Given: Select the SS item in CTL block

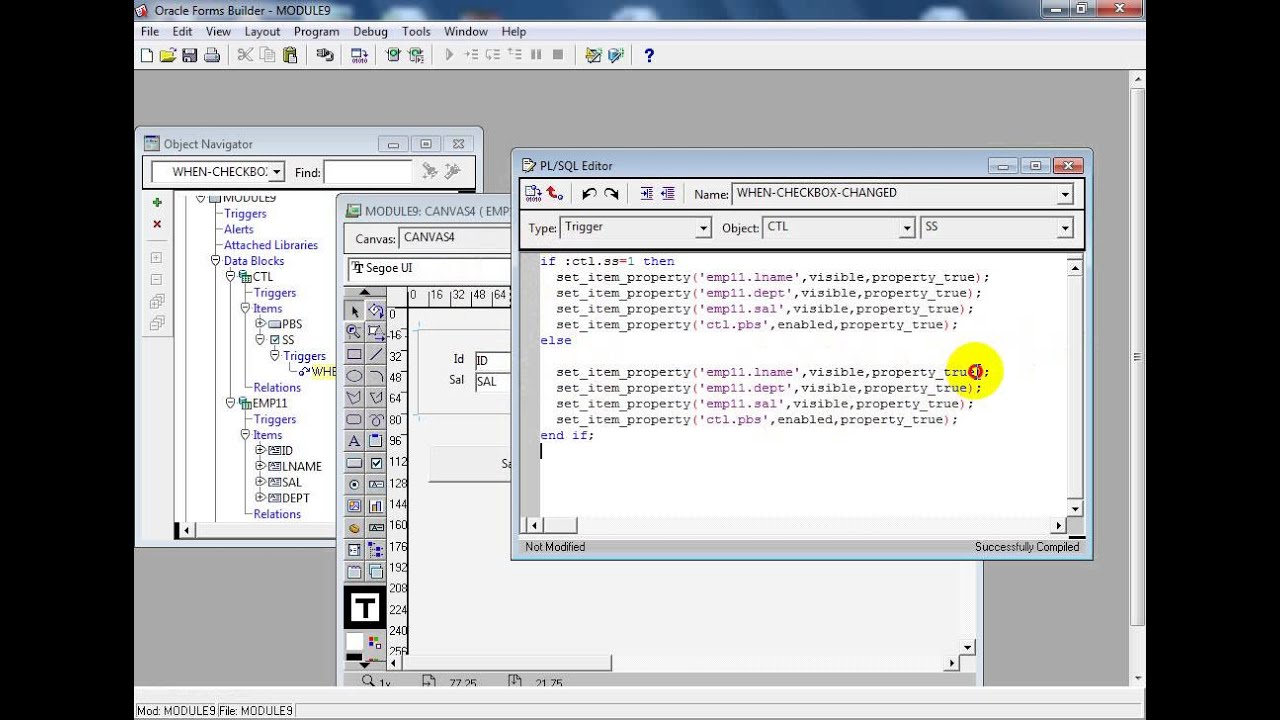Looking at the screenshot, I should [x=288, y=340].
